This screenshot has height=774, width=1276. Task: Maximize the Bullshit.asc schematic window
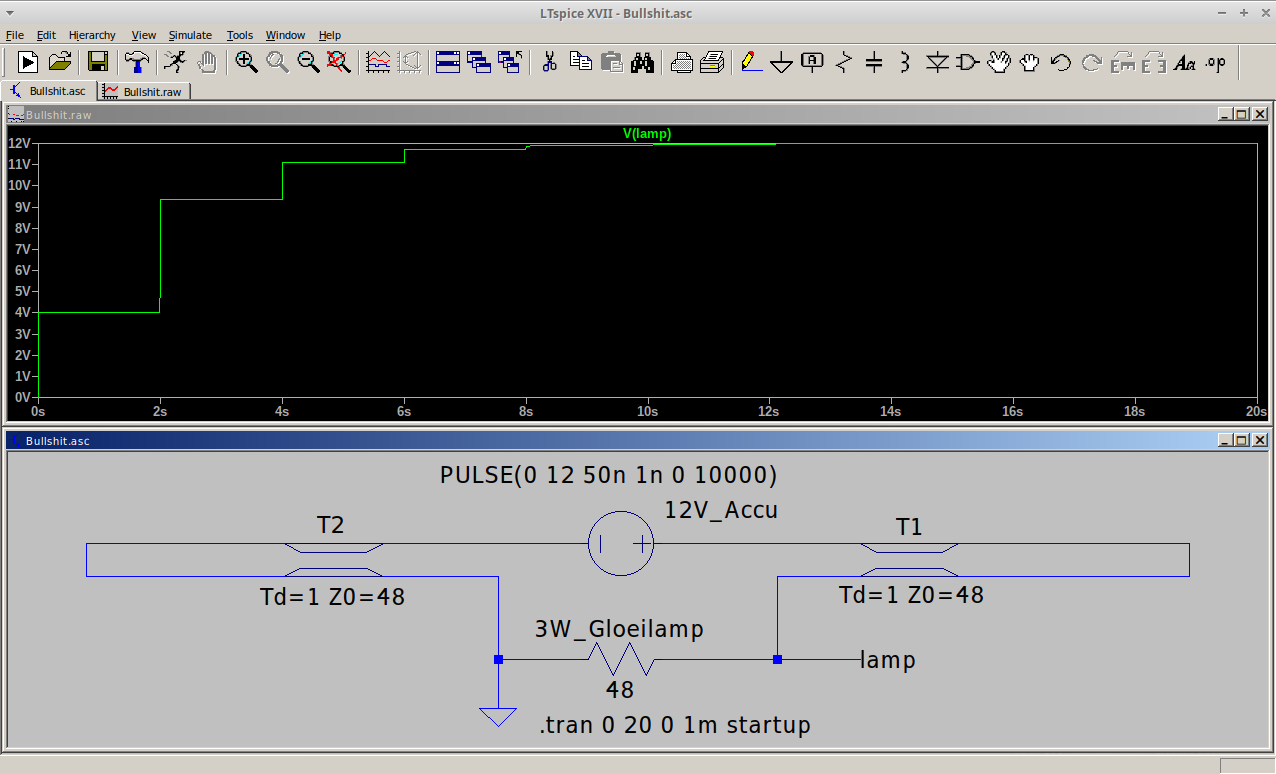1241,440
